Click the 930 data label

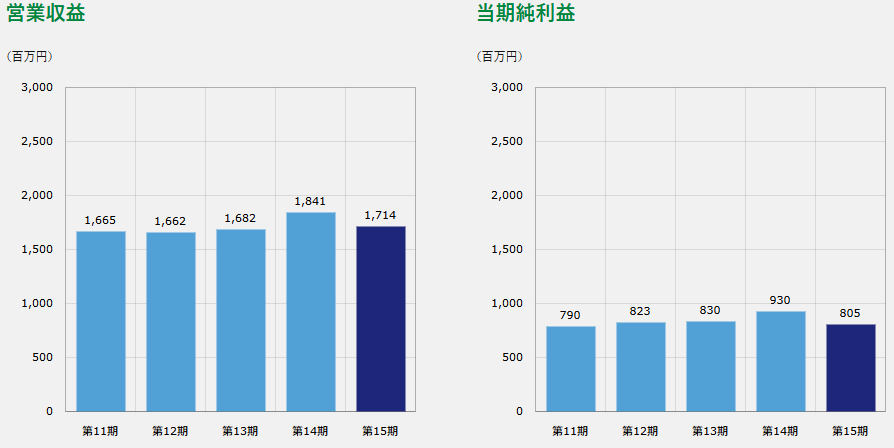tap(781, 300)
